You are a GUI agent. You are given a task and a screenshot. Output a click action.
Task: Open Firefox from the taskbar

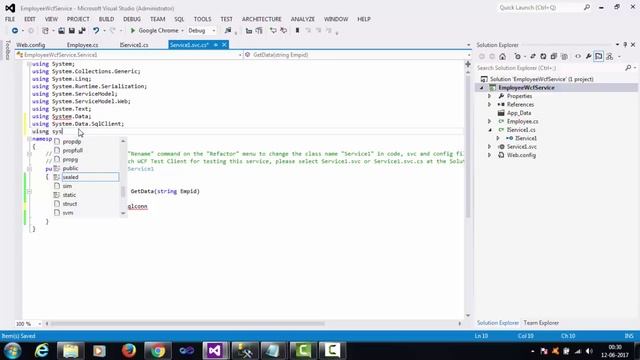click(x=129, y=351)
